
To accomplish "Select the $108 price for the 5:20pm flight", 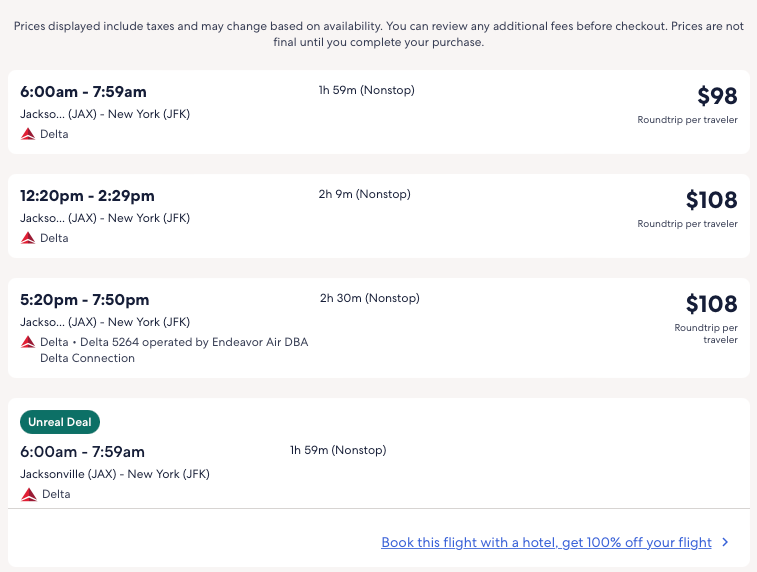I will [x=711, y=304].
